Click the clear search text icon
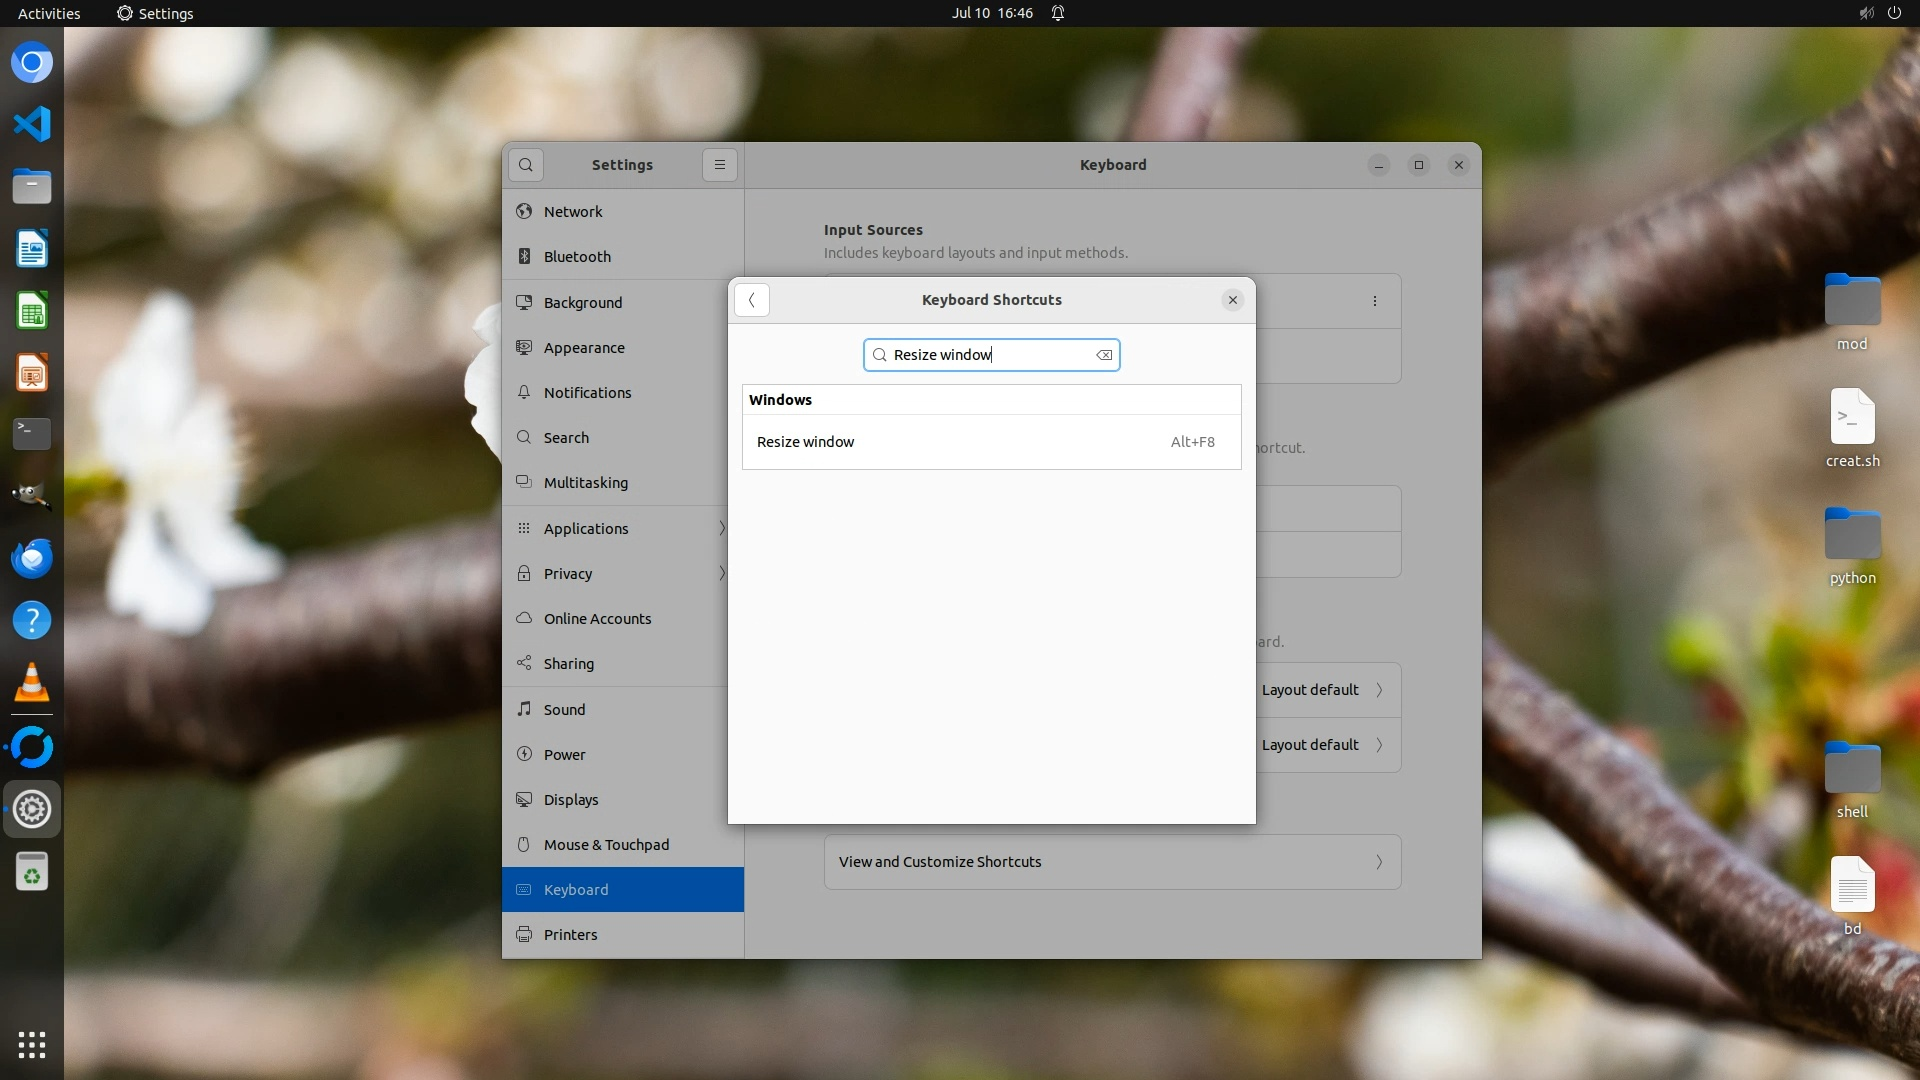Screen dimensions: 1920x1080 (x=1104, y=355)
